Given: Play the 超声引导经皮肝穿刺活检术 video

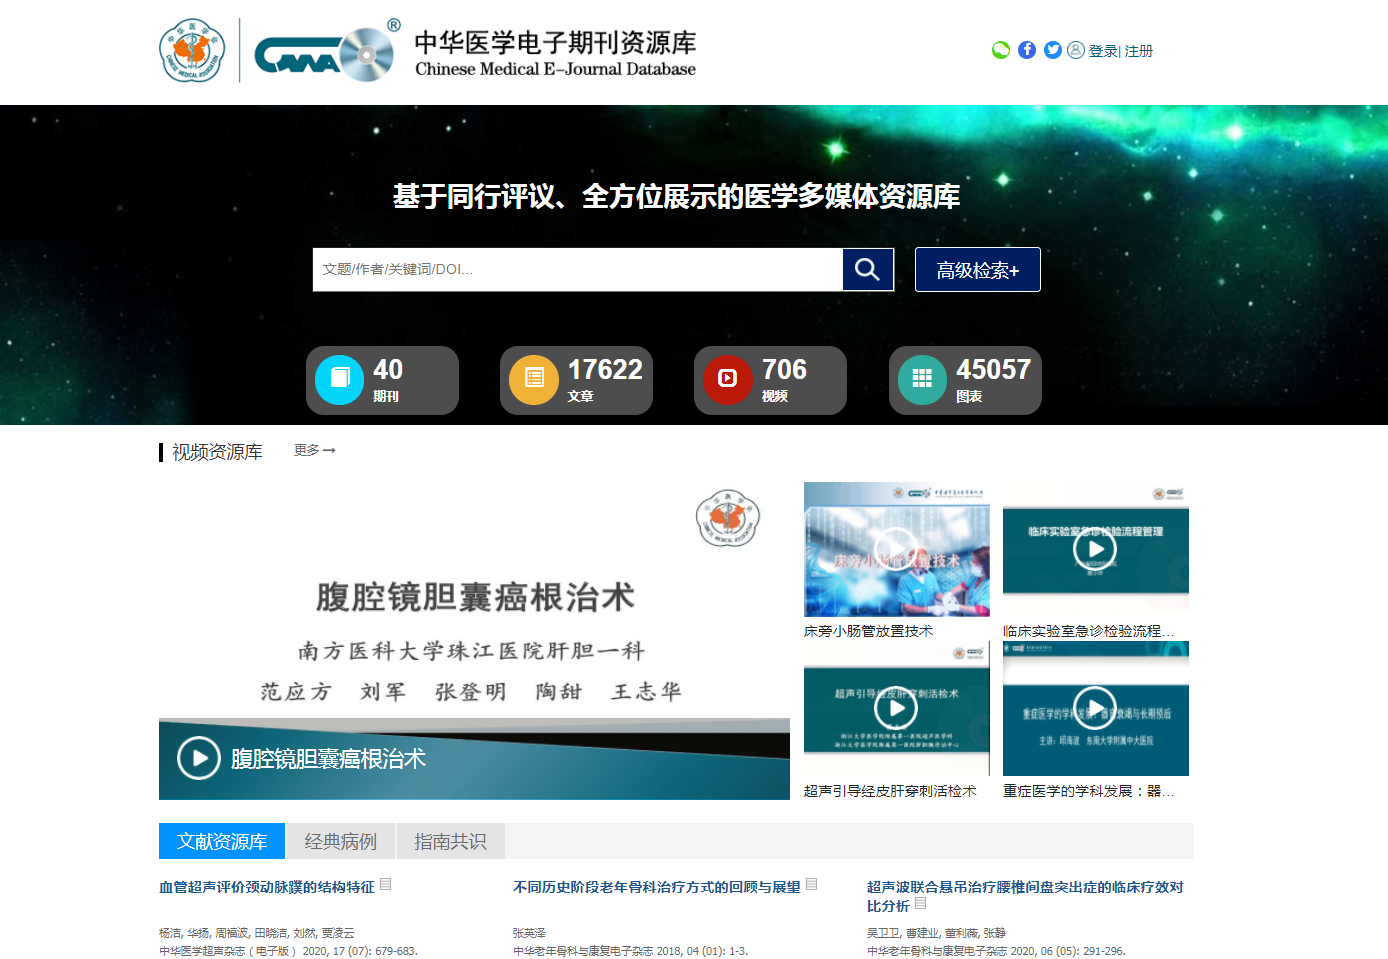Looking at the screenshot, I should (x=896, y=708).
